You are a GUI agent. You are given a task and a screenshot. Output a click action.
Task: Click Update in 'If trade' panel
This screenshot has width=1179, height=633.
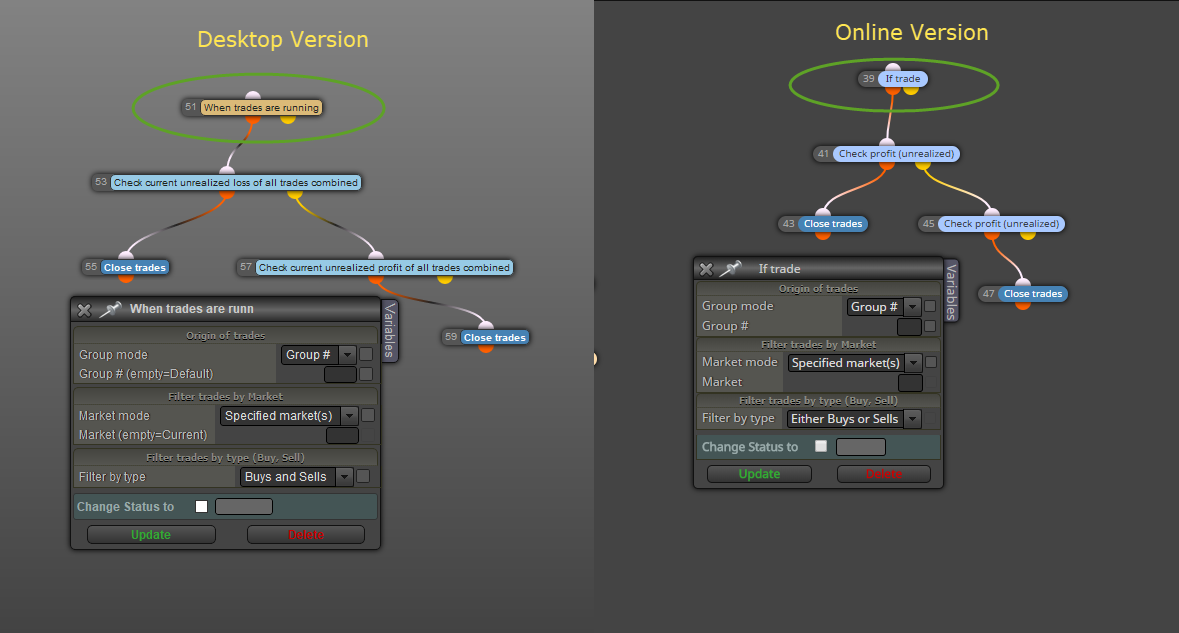pos(759,474)
